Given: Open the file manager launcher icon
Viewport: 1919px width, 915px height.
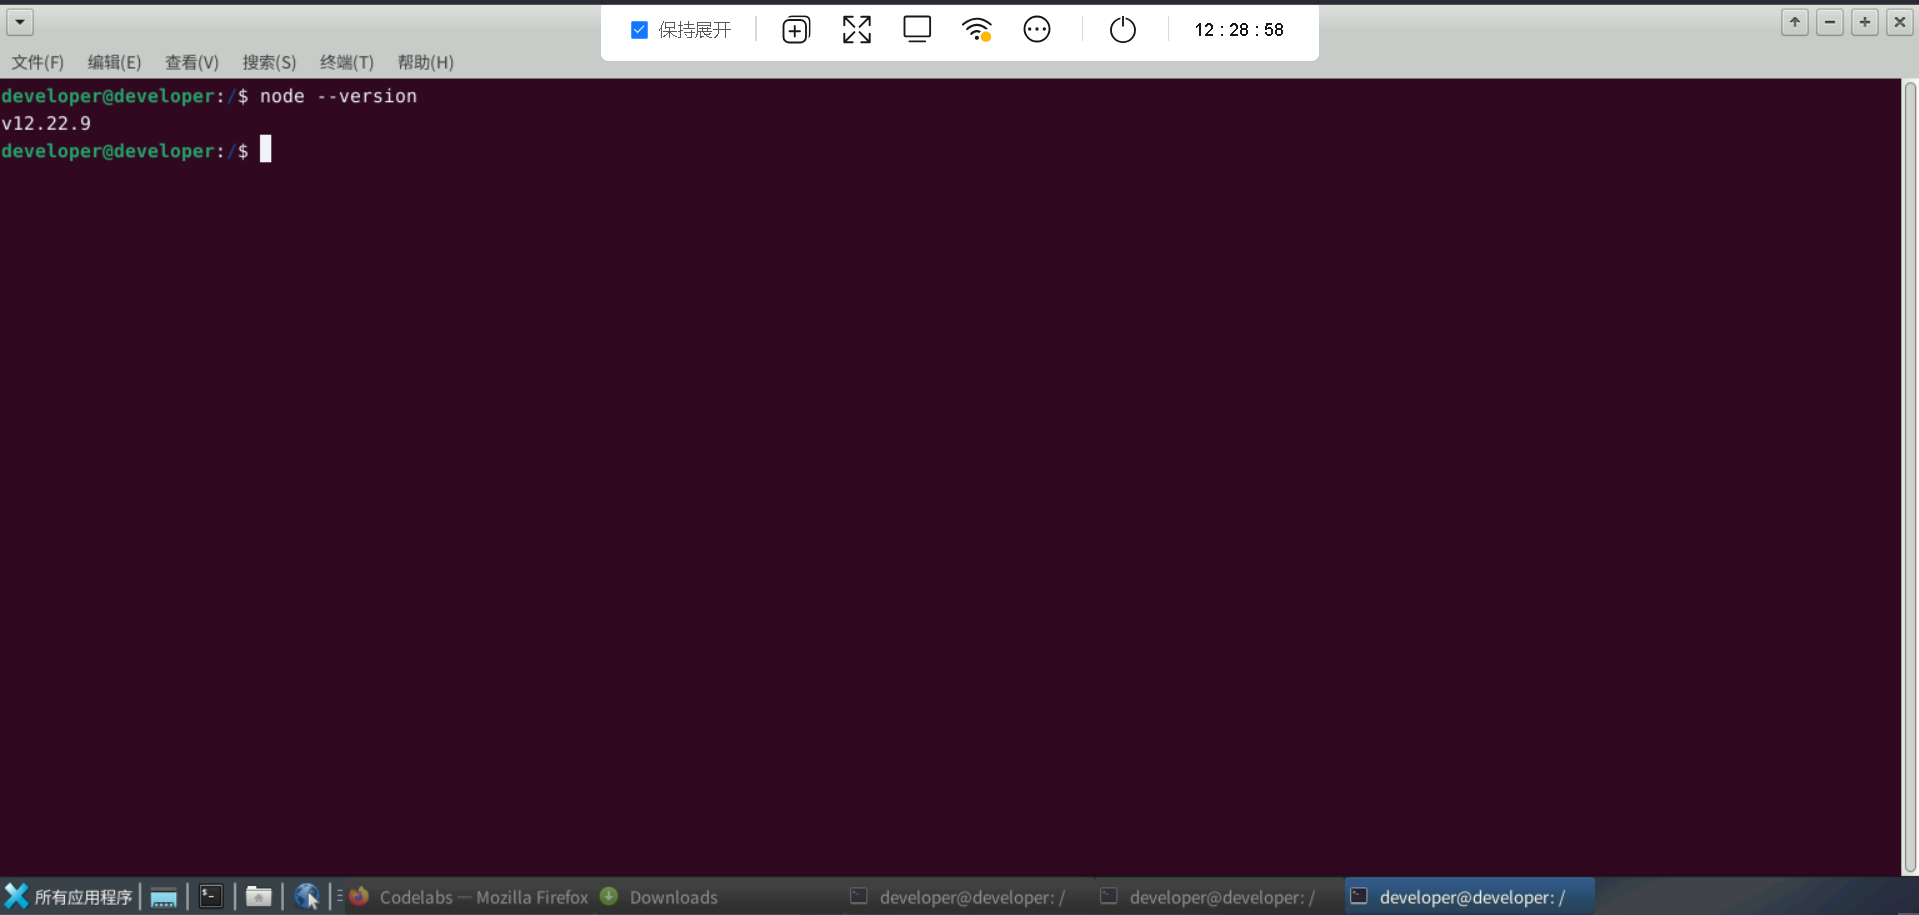Looking at the screenshot, I should (259, 897).
